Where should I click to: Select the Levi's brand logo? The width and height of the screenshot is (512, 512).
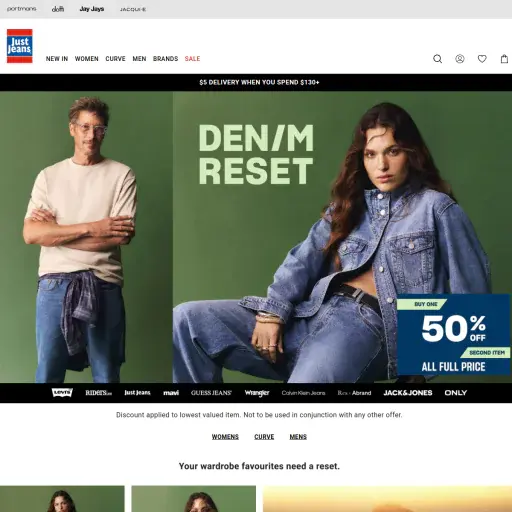(62, 393)
